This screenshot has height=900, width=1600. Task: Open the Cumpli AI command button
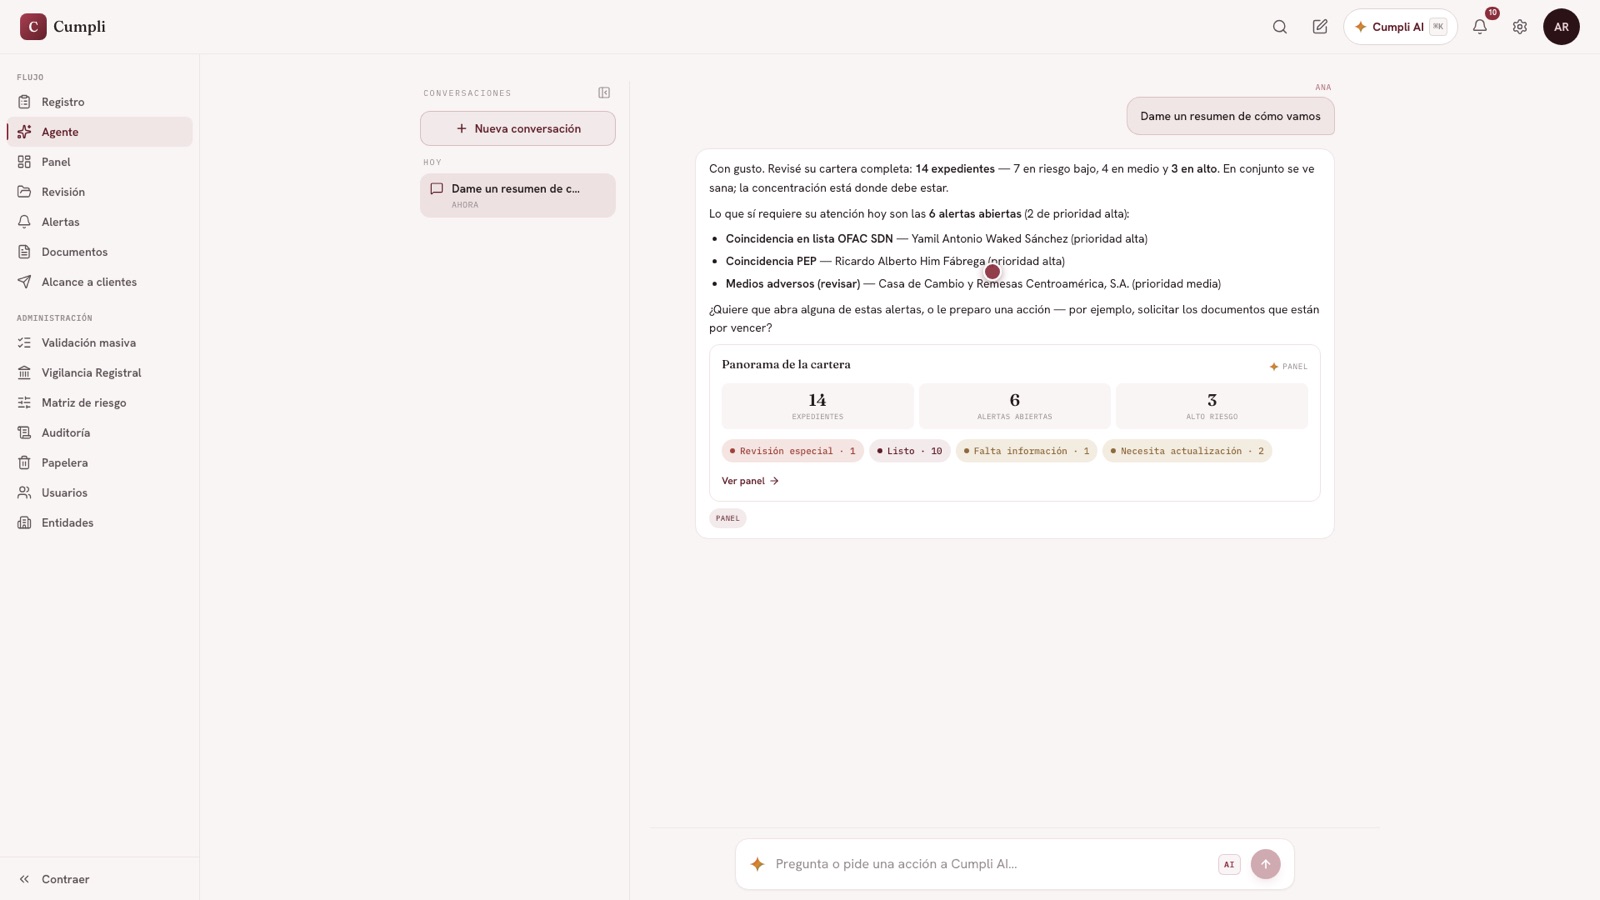tap(1400, 27)
